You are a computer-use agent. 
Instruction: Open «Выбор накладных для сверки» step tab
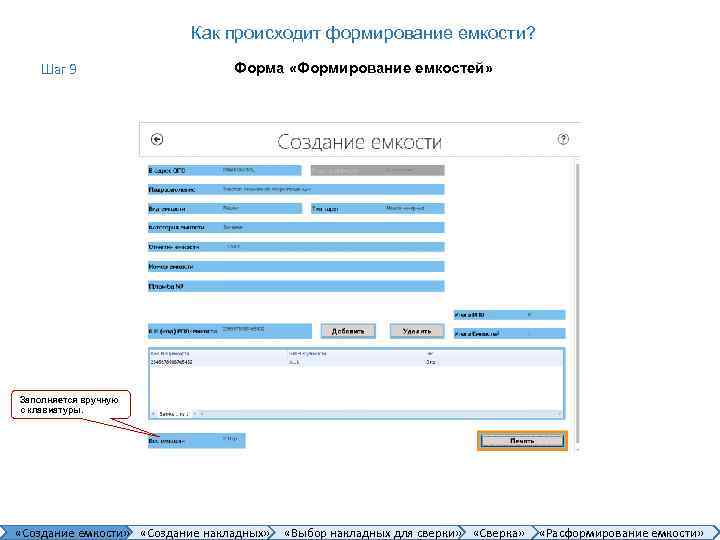372,533
